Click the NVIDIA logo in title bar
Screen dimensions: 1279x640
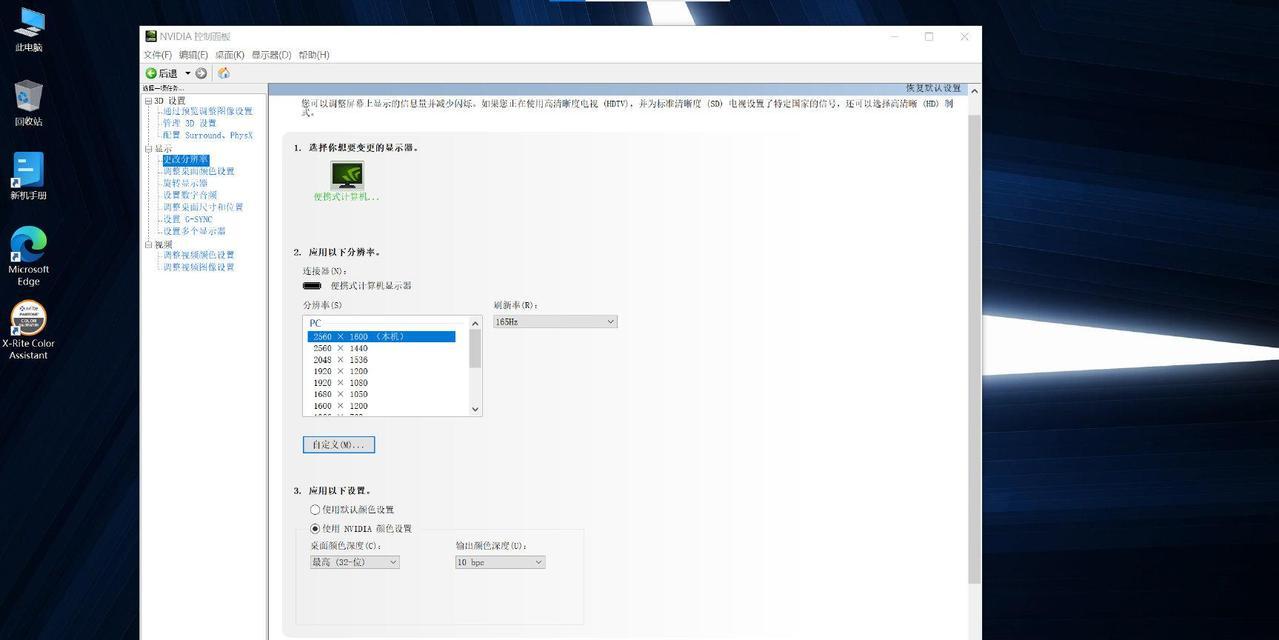[151, 36]
